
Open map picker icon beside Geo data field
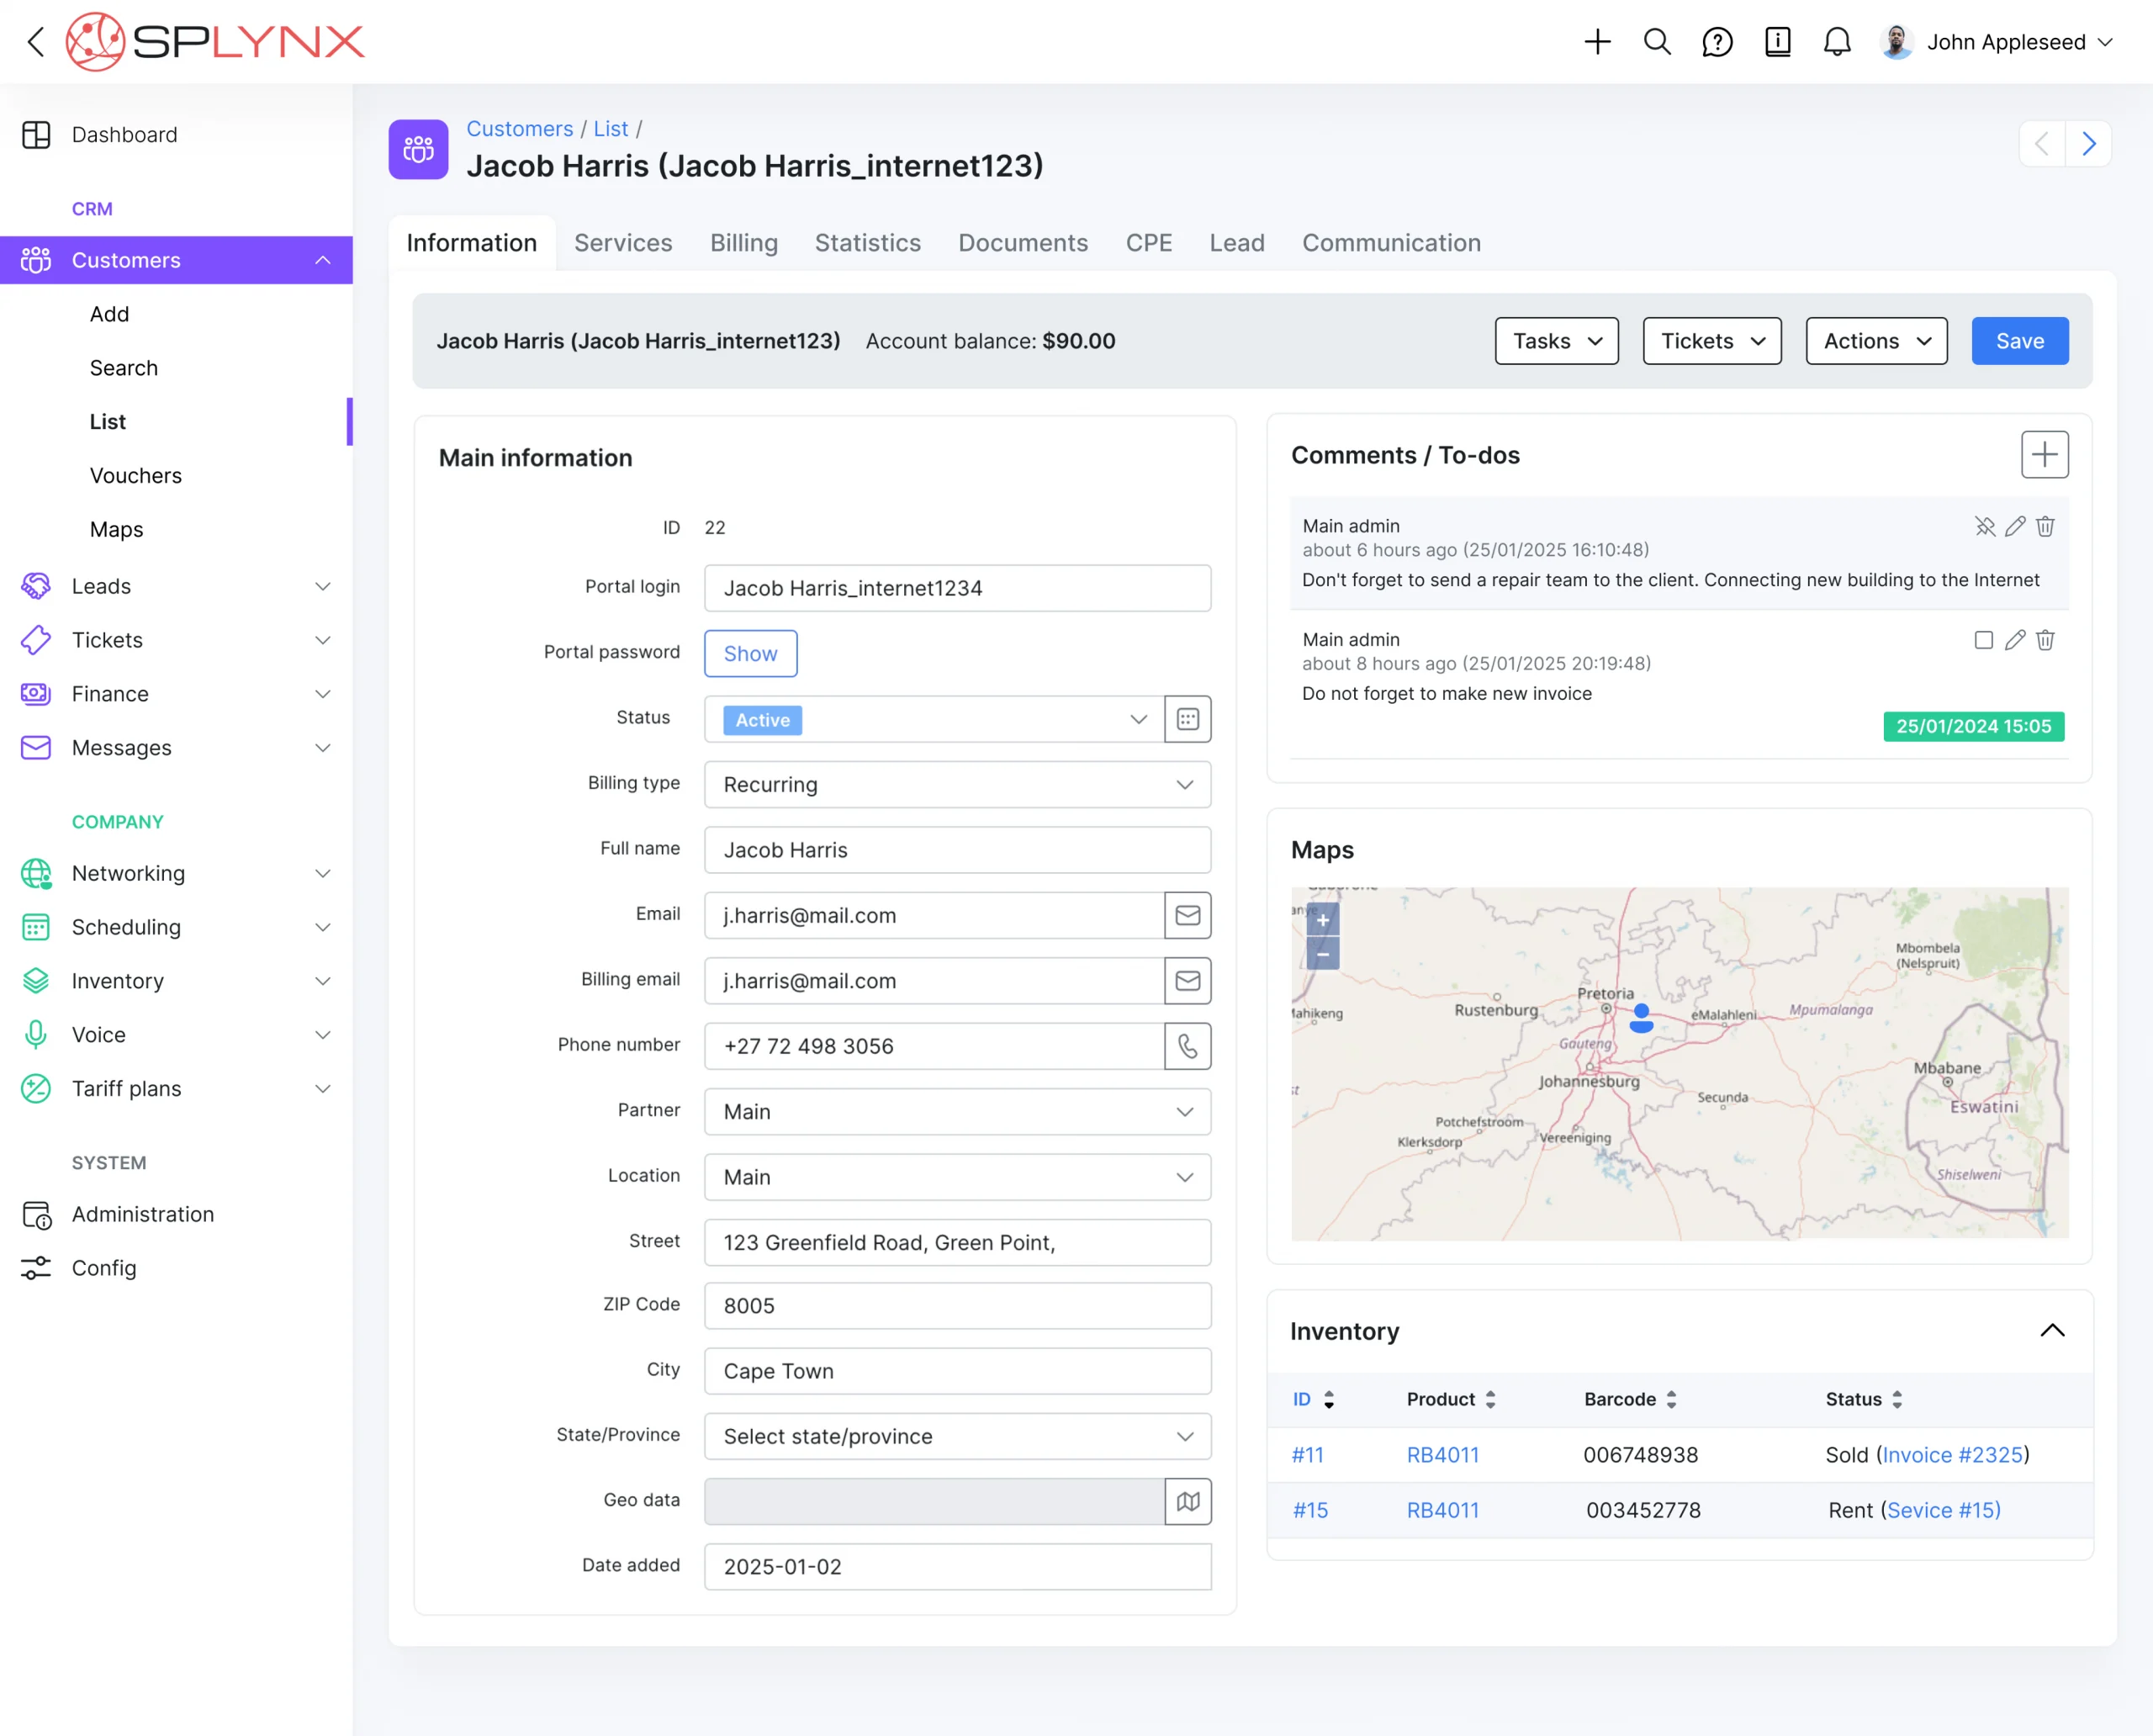(x=1188, y=1501)
